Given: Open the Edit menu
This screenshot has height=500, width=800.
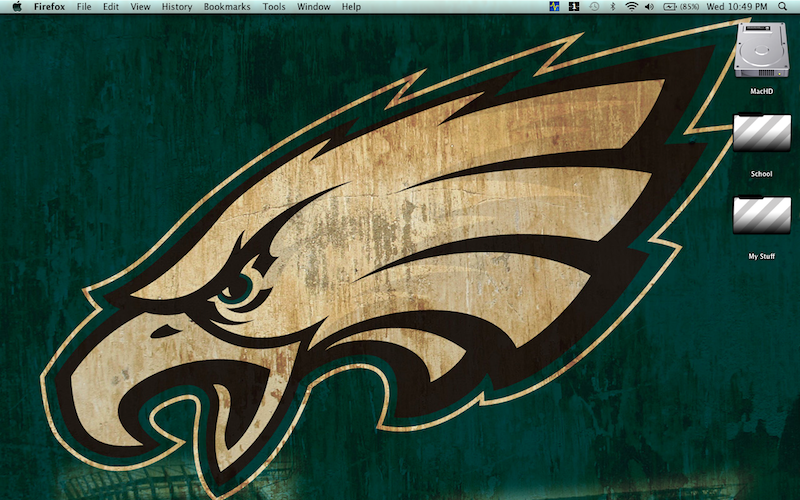Looking at the screenshot, I should [x=111, y=7].
